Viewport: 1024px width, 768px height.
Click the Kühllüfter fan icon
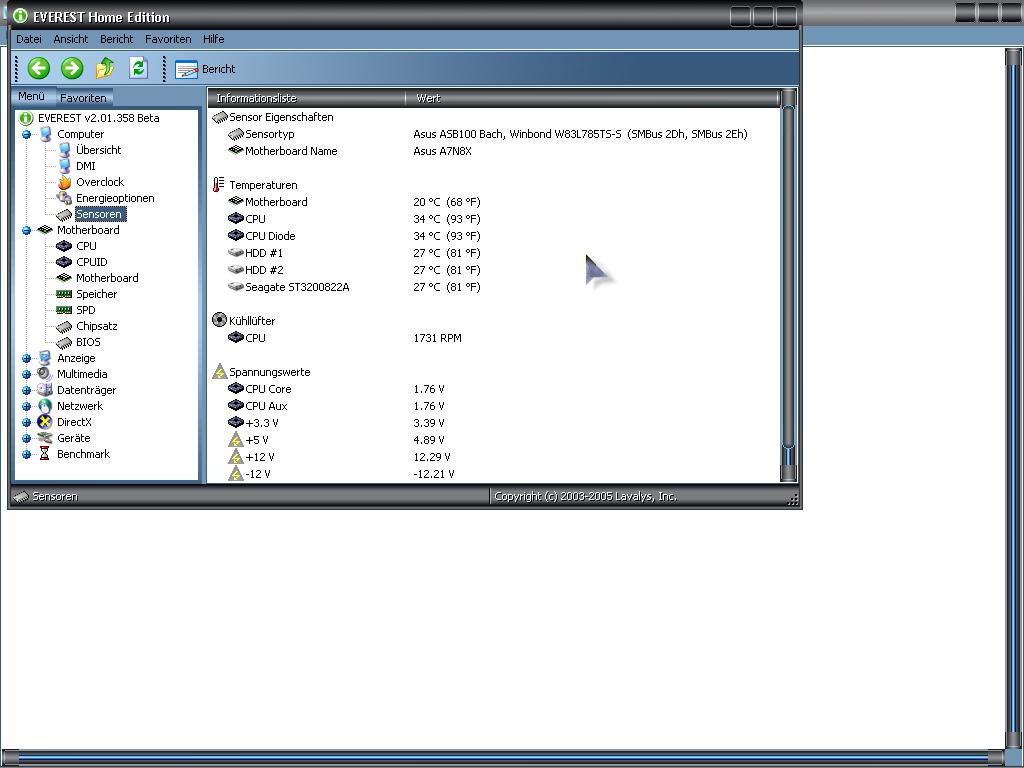tap(219, 320)
